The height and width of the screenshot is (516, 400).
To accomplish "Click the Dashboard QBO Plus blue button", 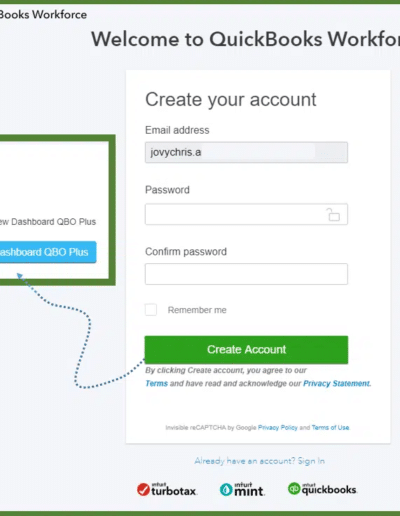I will pyautogui.click(x=45, y=252).
